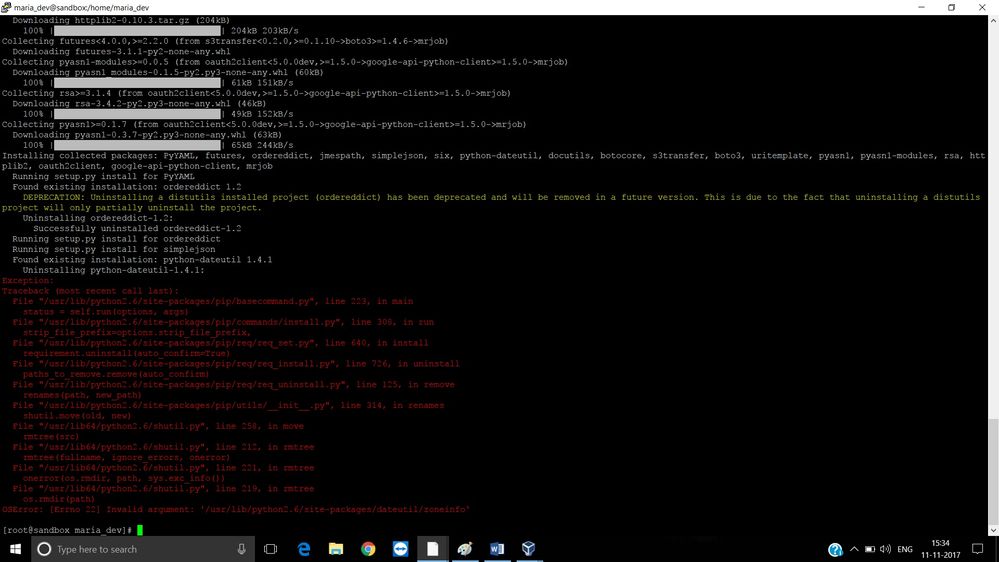Click 'Found existing installation: python-dateutil 1.4.1'

click(x=142, y=259)
